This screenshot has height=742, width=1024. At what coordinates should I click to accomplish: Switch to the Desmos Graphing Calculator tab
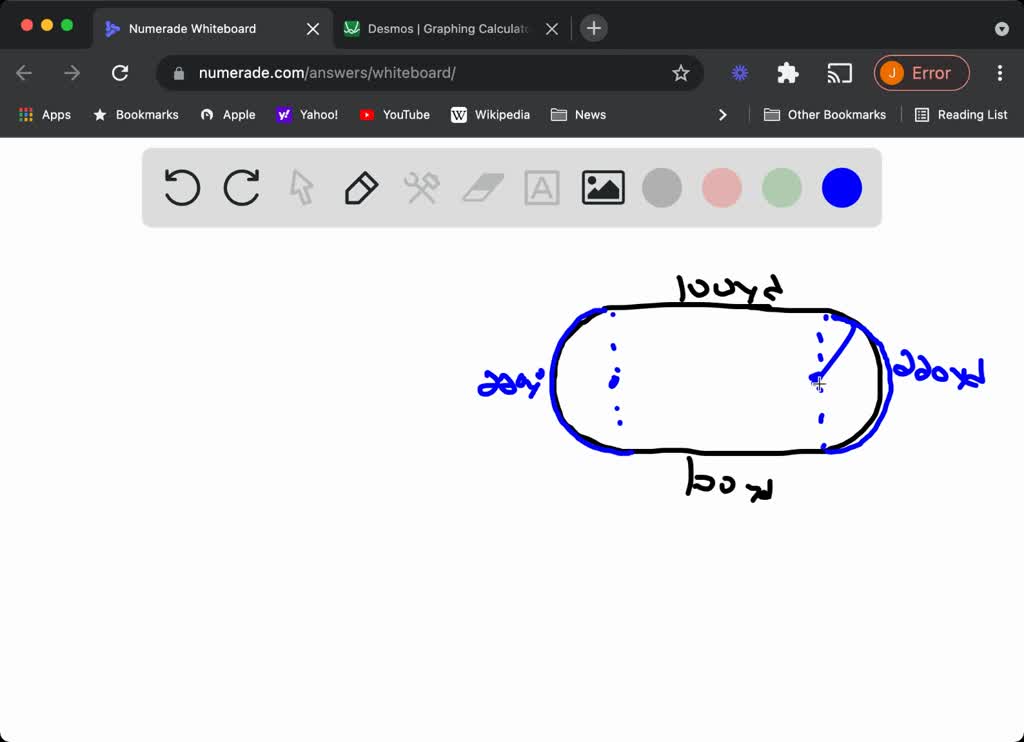[451, 29]
